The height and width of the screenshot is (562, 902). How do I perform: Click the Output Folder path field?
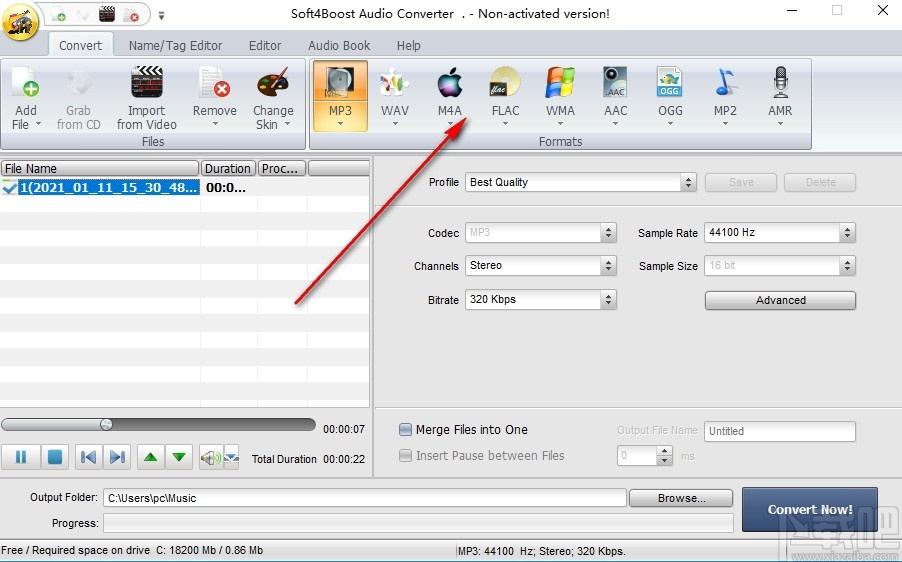click(x=365, y=498)
